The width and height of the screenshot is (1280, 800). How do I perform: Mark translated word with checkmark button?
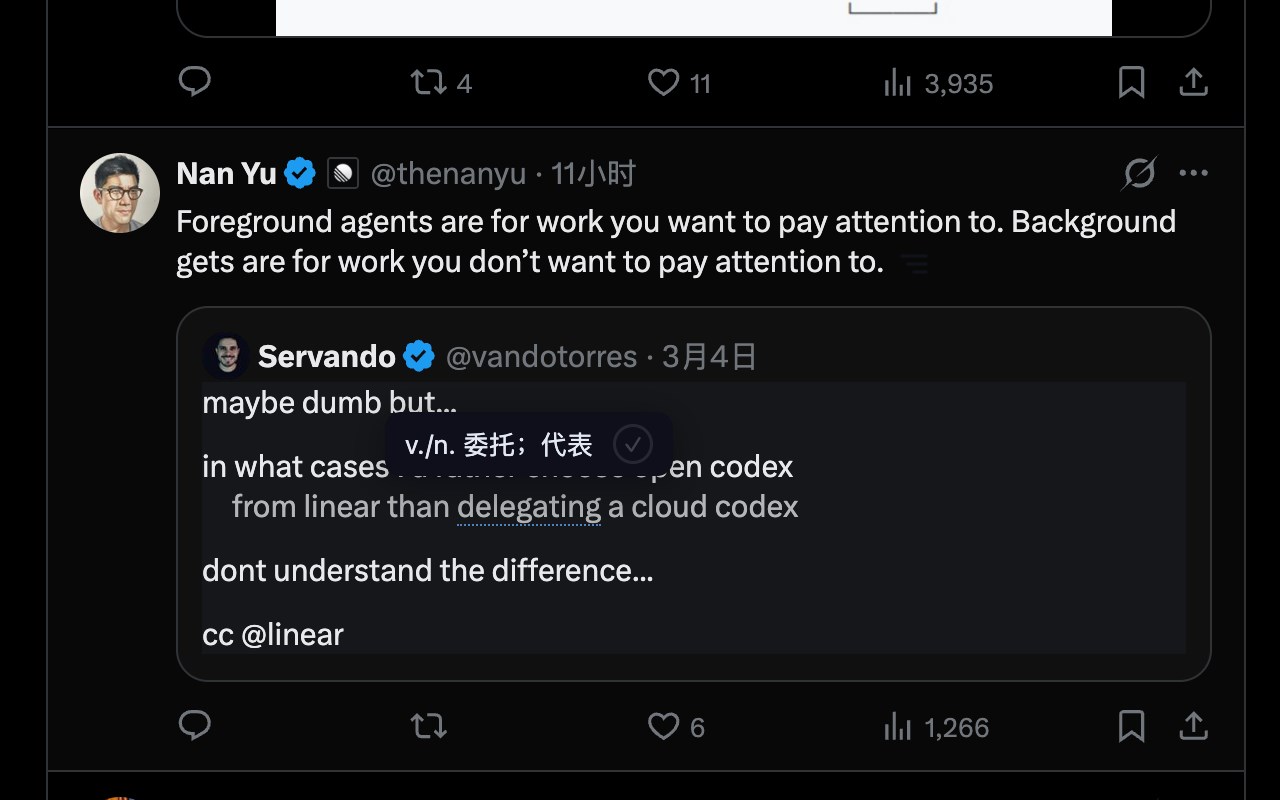click(x=632, y=444)
